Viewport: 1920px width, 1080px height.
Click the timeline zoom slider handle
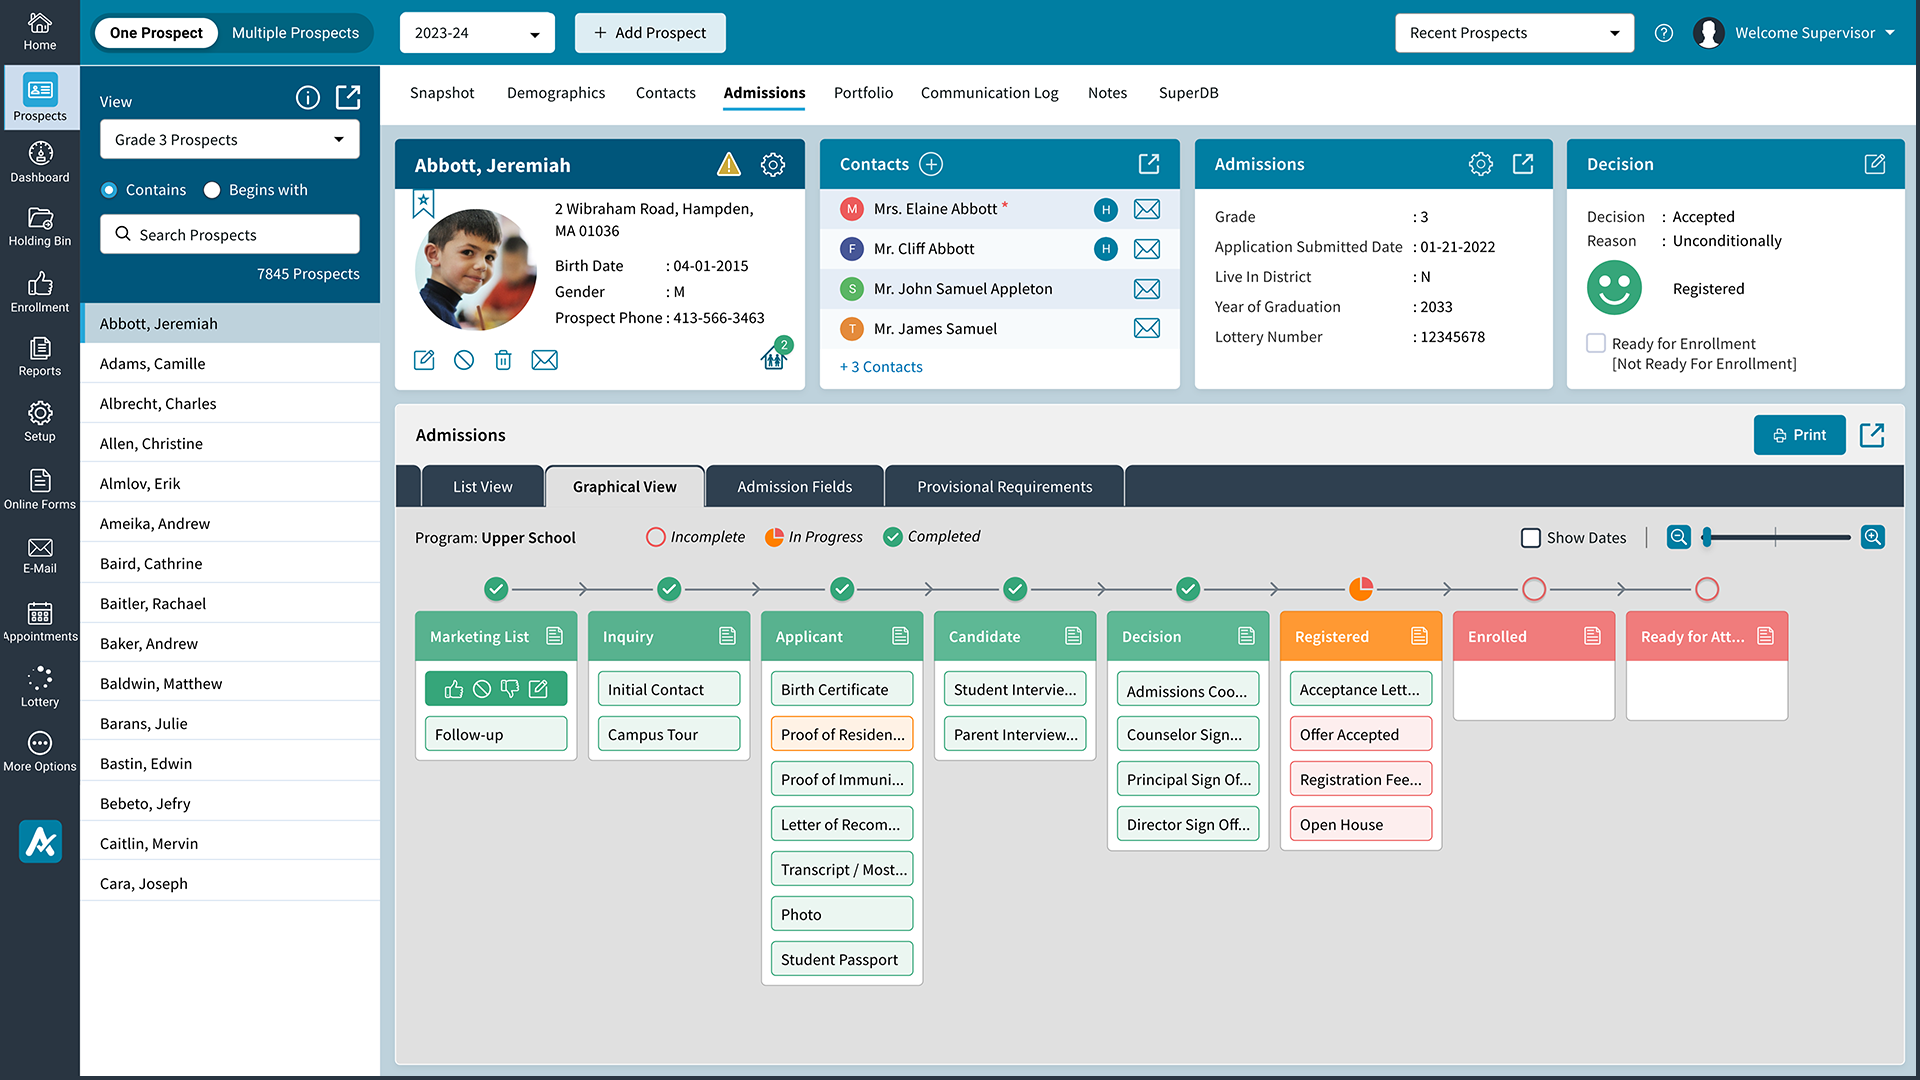pos(1708,537)
